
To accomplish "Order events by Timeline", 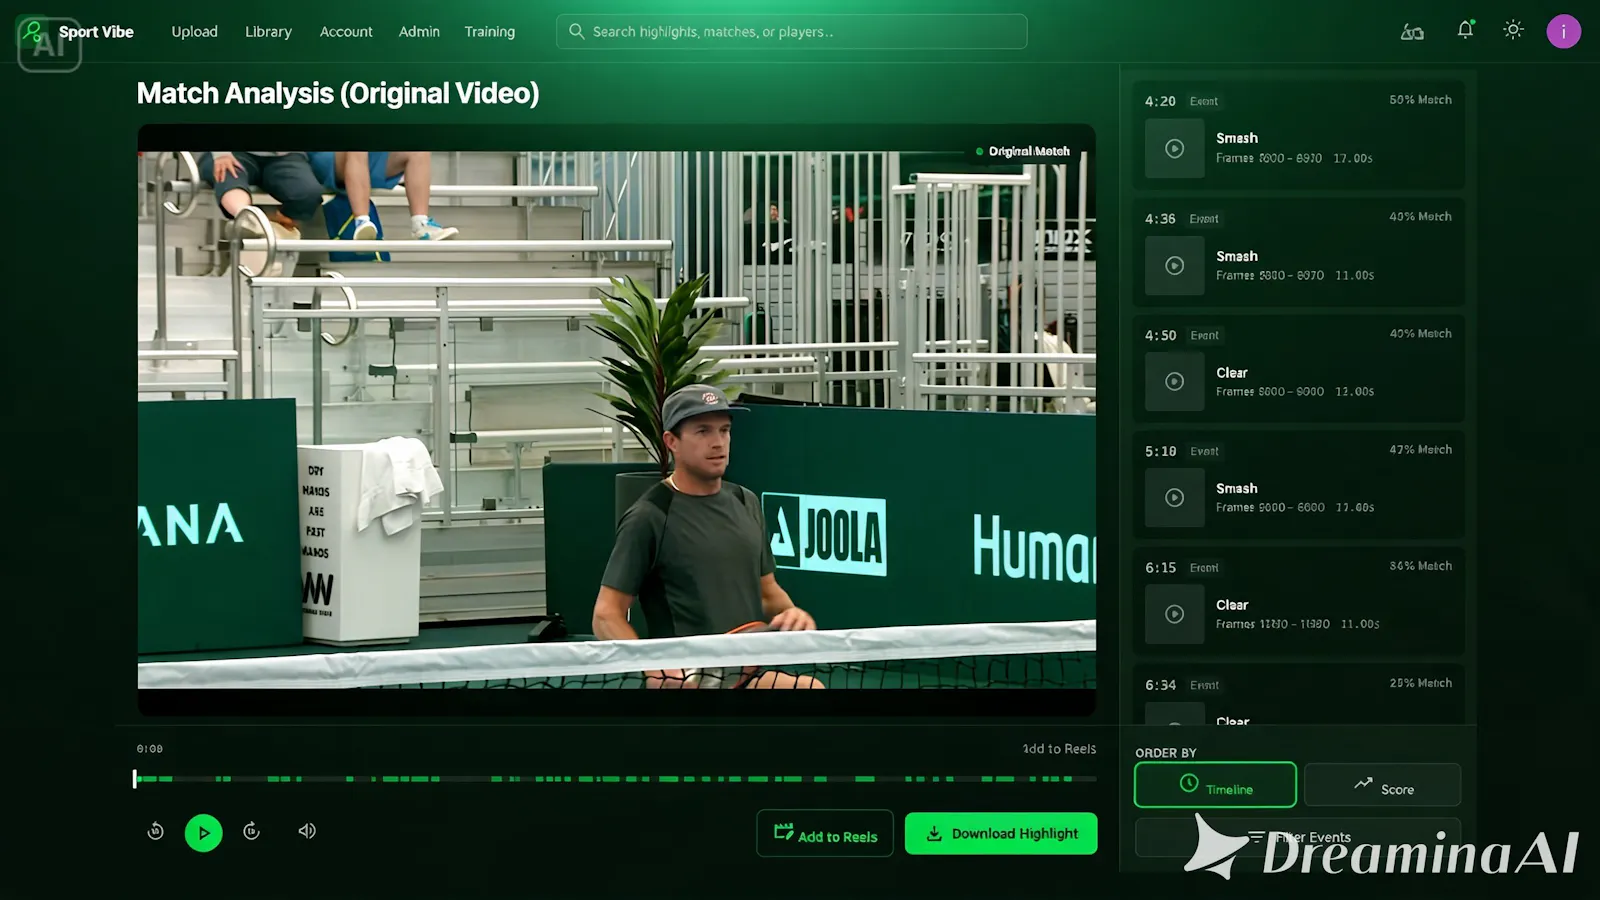I will [1215, 785].
